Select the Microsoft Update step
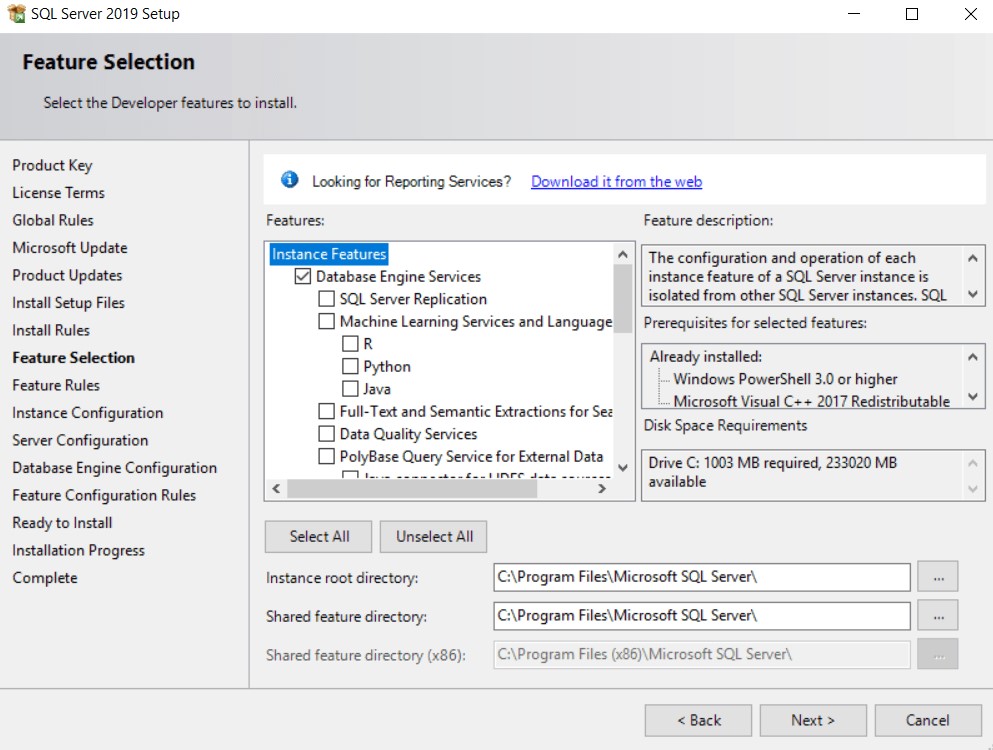 click(70, 248)
